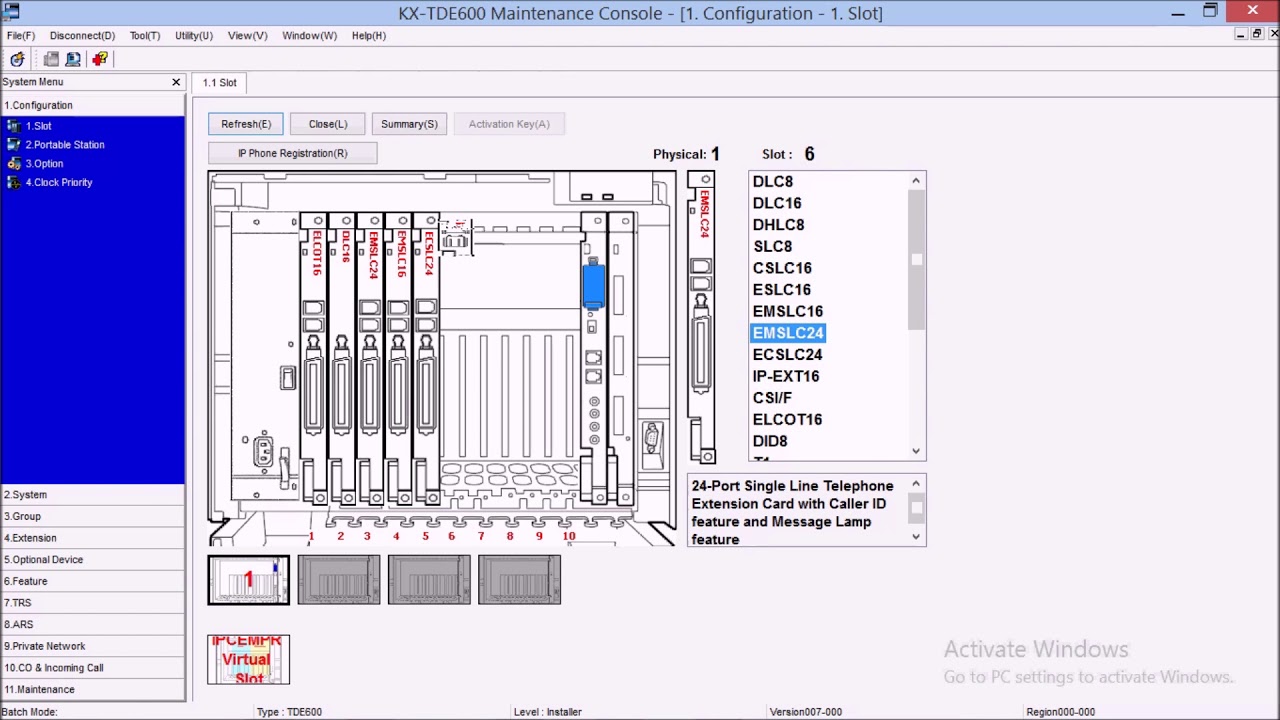Viewport: 1280px width, 720px height.
Task: Click the Refresh(E) button
Action: click(246, 124)
